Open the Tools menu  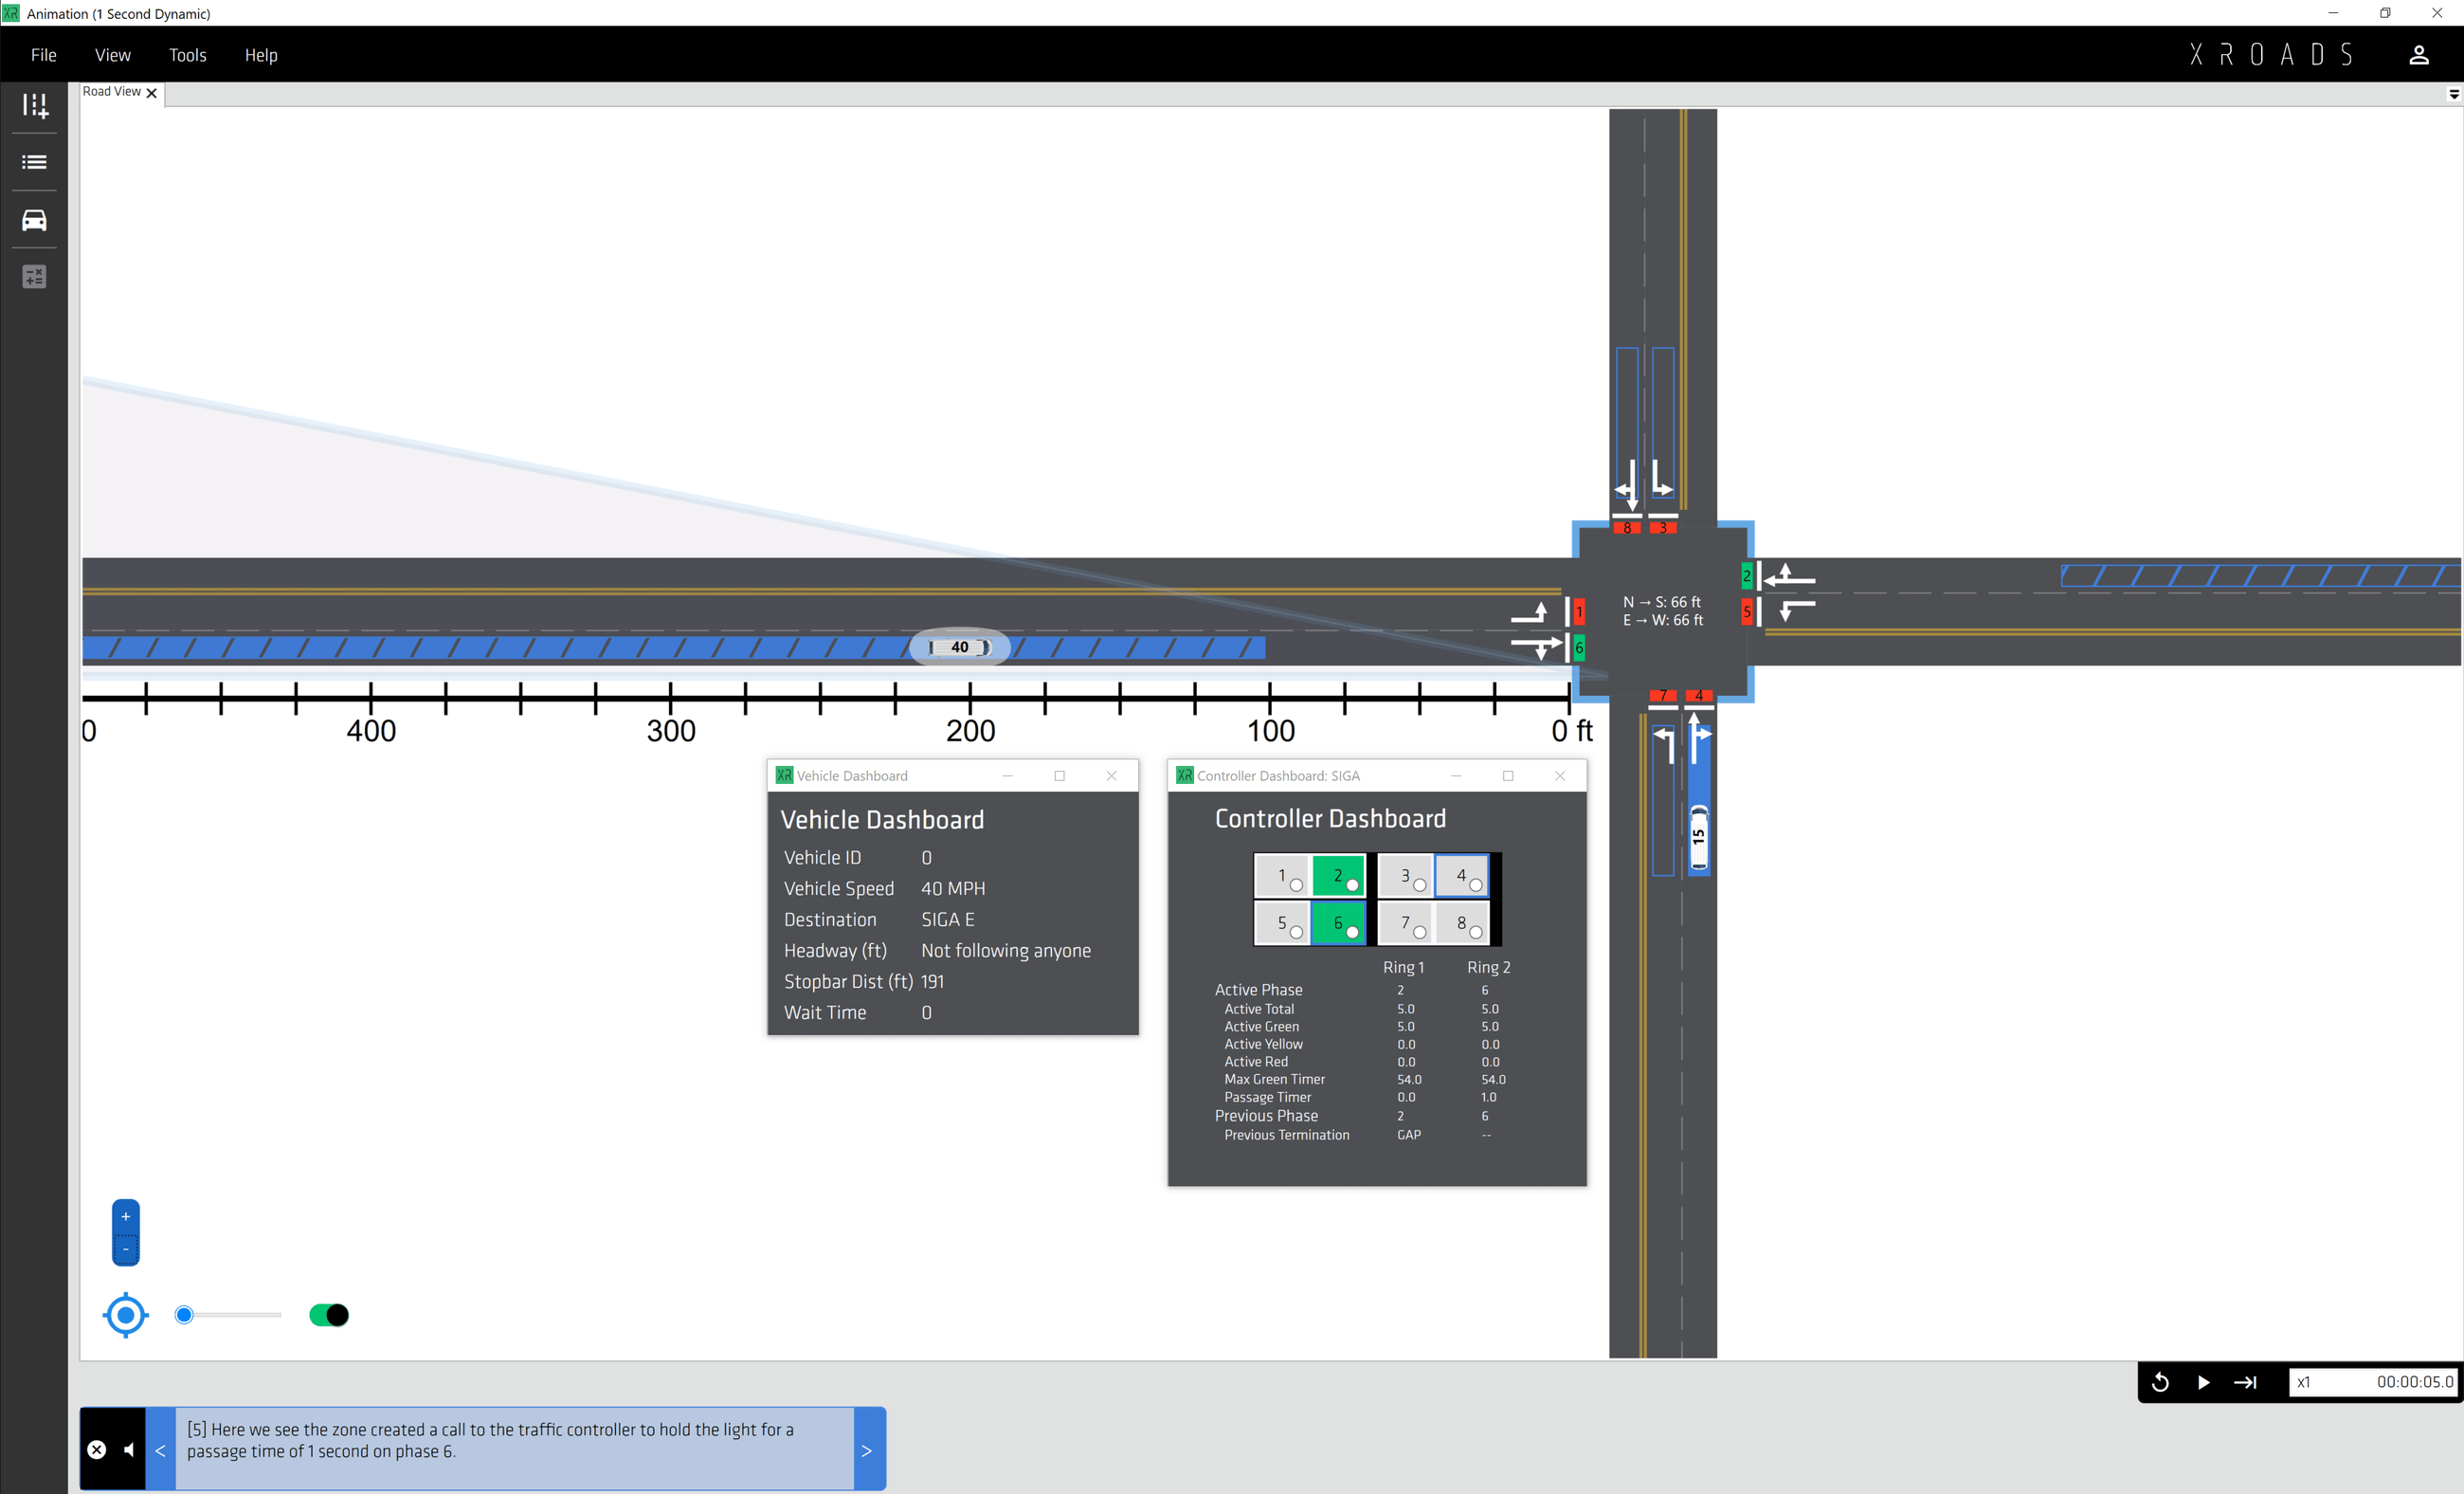tap(187, 55)
